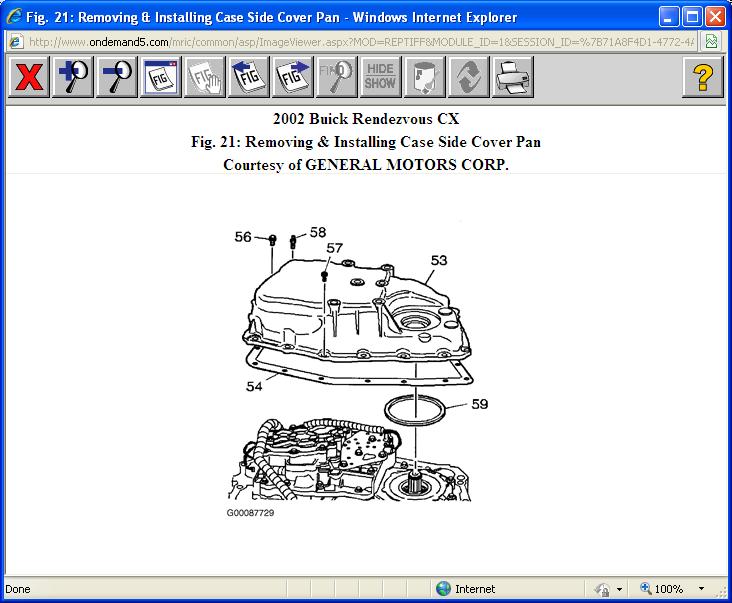Print the figure with the printer icon
The width and height of the screenshot is (732, 603).
(513, 77)
